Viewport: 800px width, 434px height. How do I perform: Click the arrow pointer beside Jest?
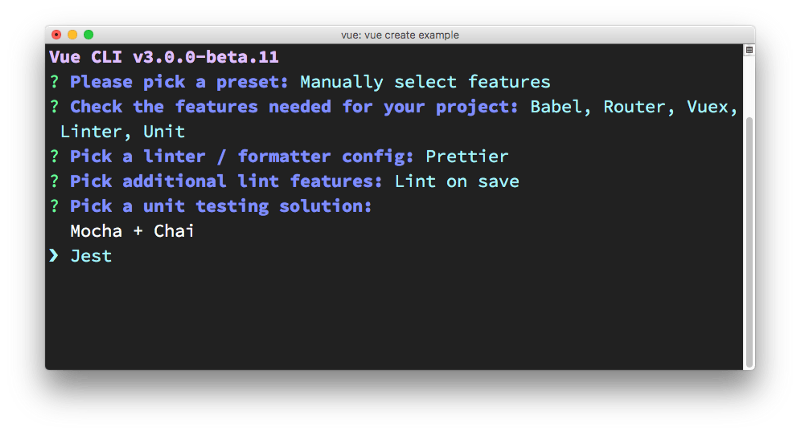[54, 256]
